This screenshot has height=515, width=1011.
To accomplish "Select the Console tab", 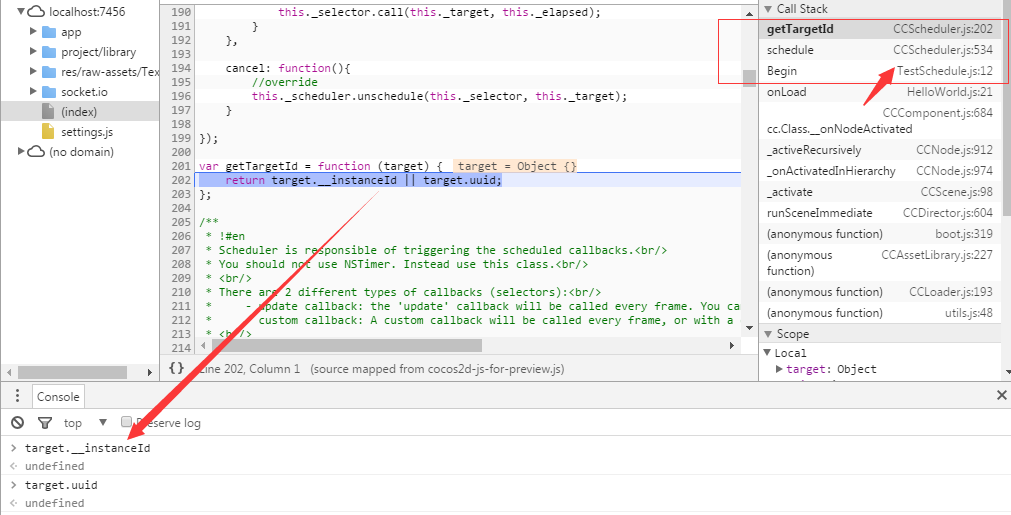I will (x=58, y=396).
